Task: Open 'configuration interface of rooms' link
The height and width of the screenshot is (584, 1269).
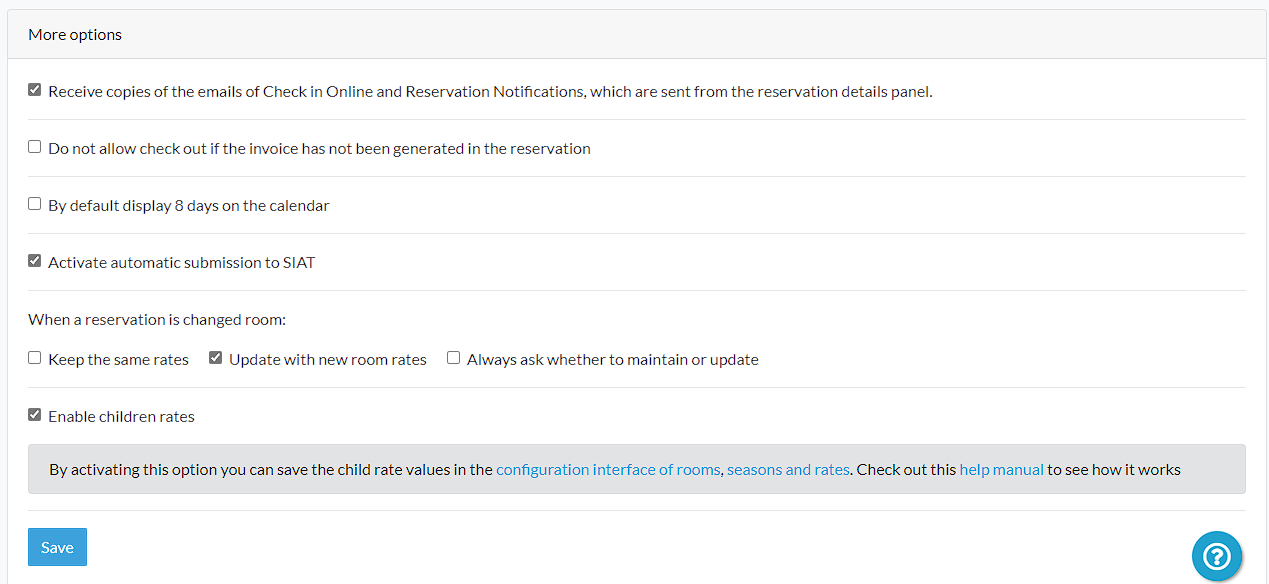Action: (608, 469)
